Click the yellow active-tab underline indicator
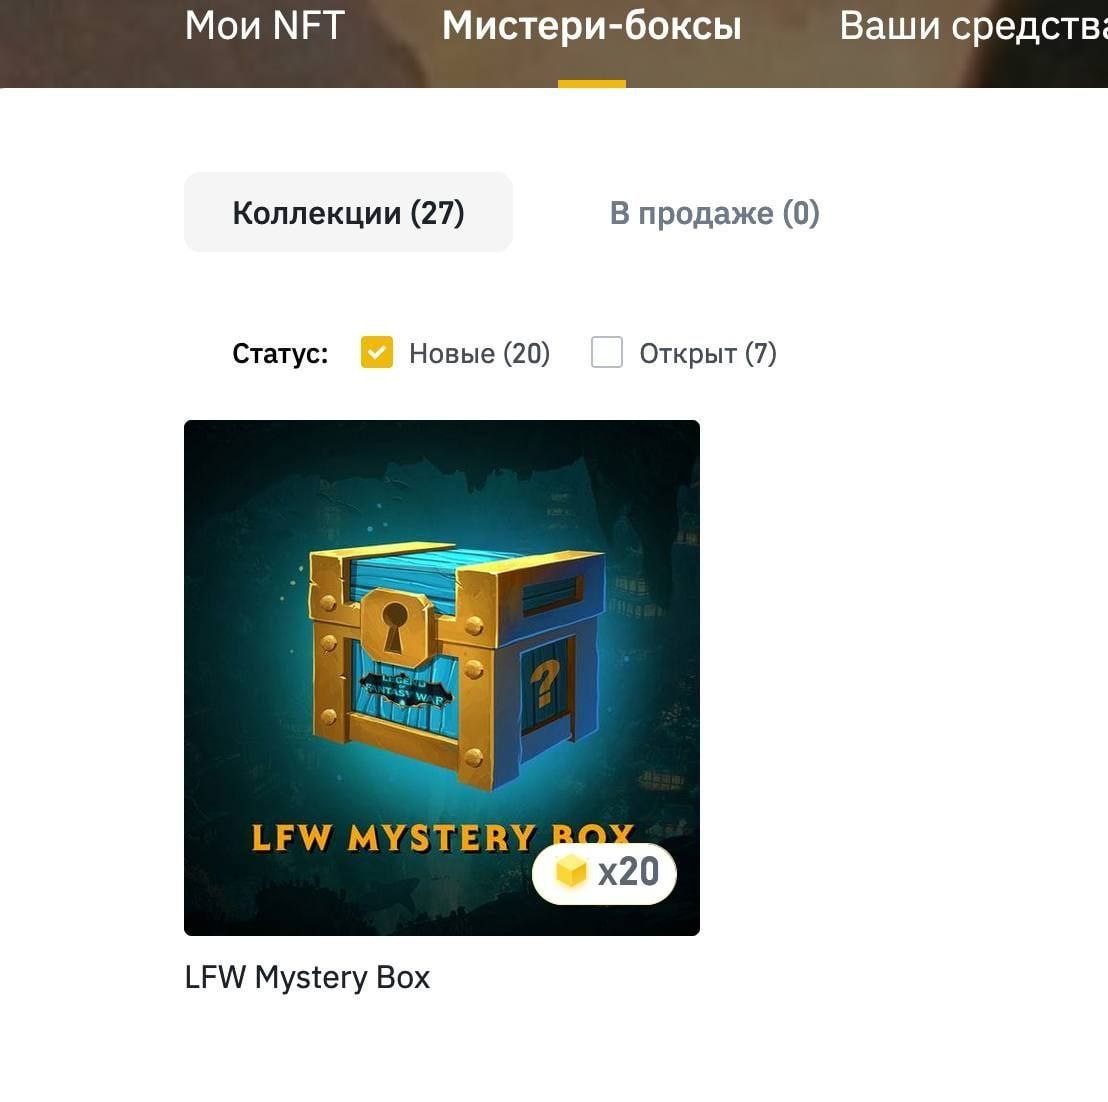The image size is (1108, 1102). point(591,84)
